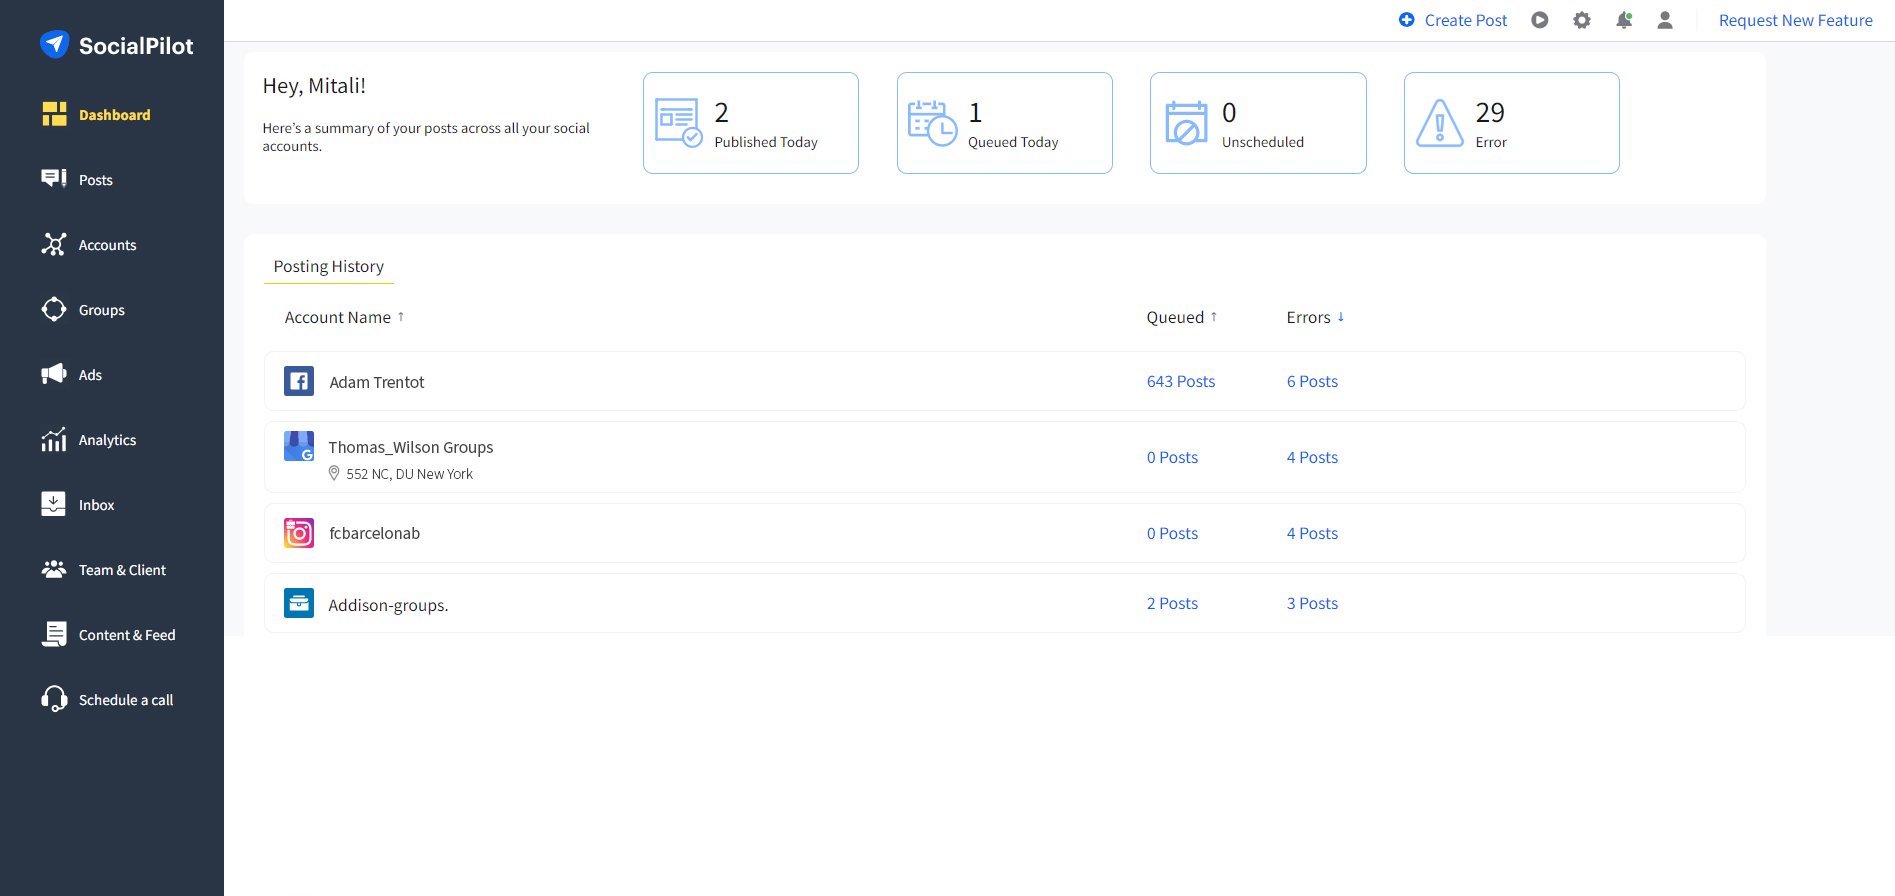This screenshot has height=896, width=1895.
Task: Open the Published Today card
Action: click(x=750, y=123)
